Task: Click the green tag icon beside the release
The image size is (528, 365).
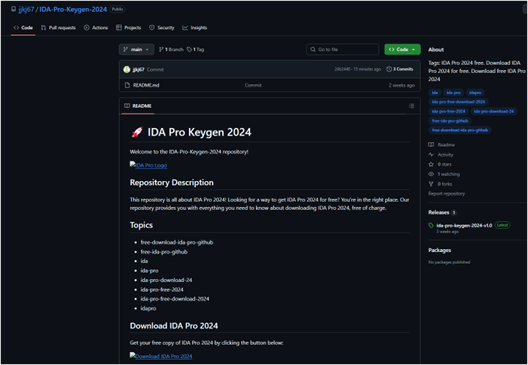Action: 431,225
